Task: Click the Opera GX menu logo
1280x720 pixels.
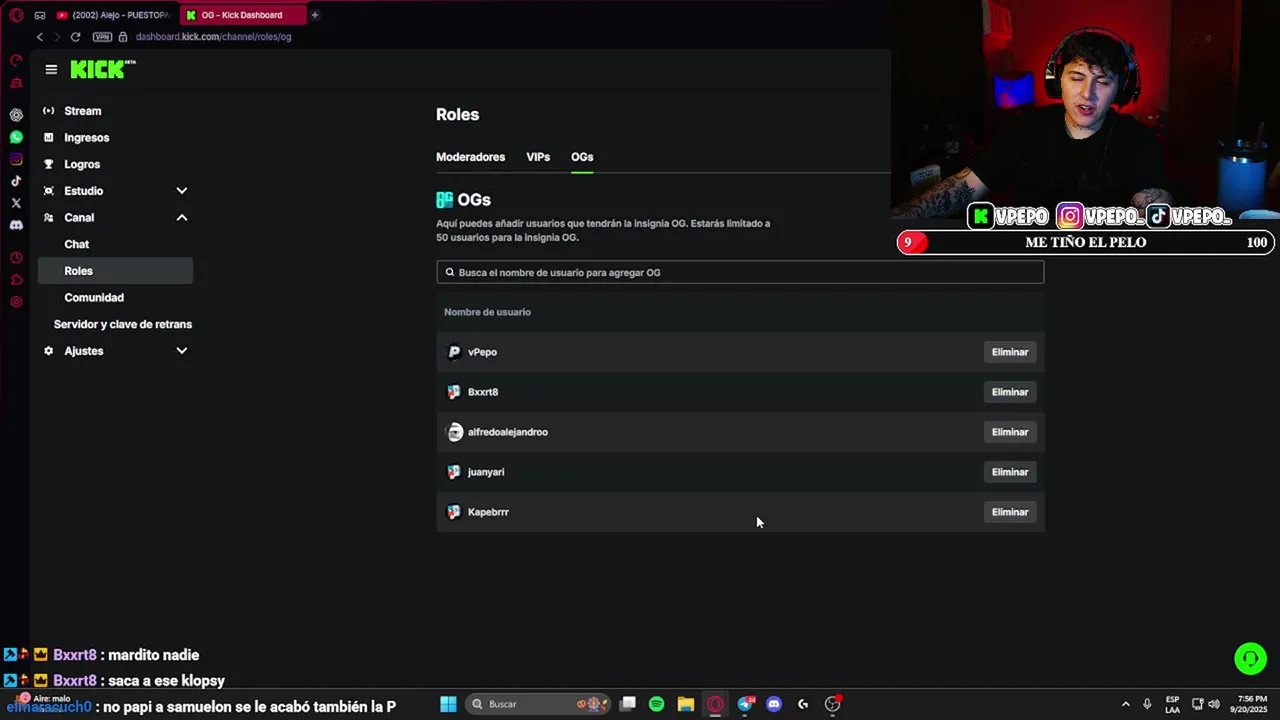Action: pyautogui.click(x=16, y=15)
